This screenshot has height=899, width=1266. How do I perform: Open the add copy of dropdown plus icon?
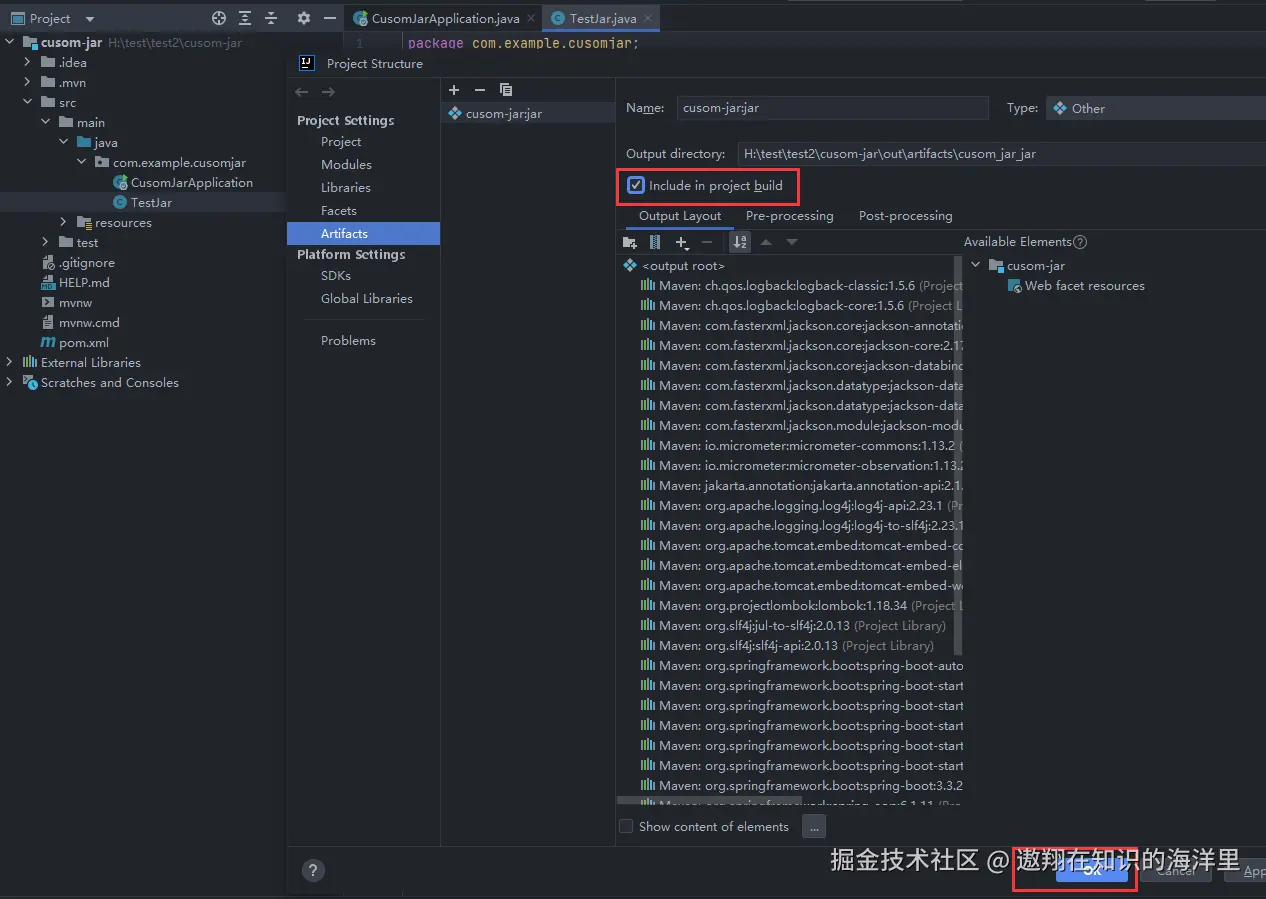[x=683, y=242]
